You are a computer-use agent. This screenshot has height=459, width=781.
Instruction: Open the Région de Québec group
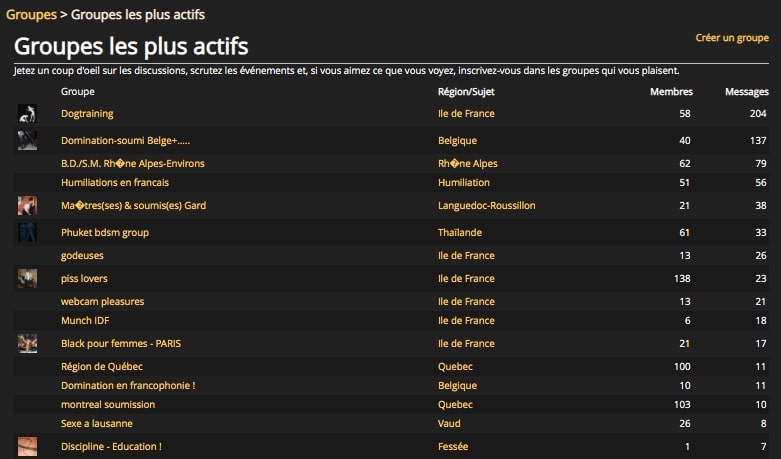(x=102, y=366)
